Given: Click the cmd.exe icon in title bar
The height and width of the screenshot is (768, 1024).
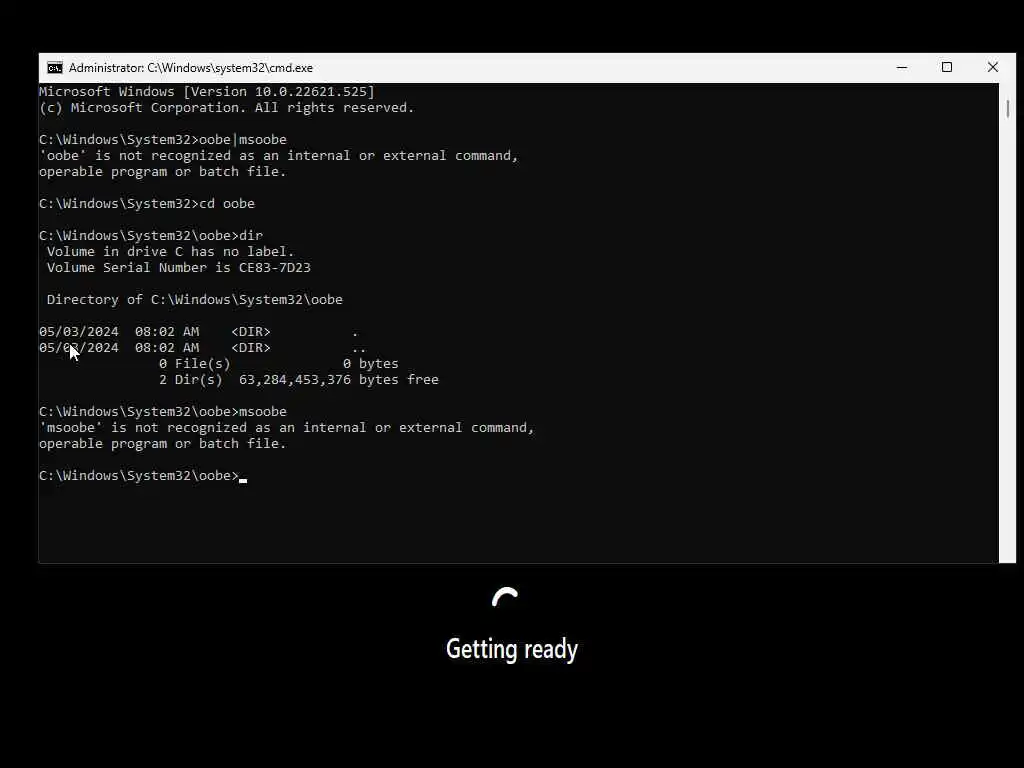Looking at the screenshot, I should [55, 68].
